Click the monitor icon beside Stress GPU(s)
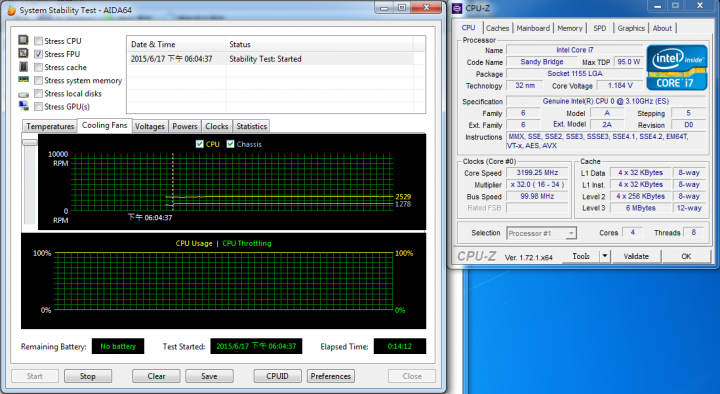The height and width of the screenshot is (394, 720). 23,106
